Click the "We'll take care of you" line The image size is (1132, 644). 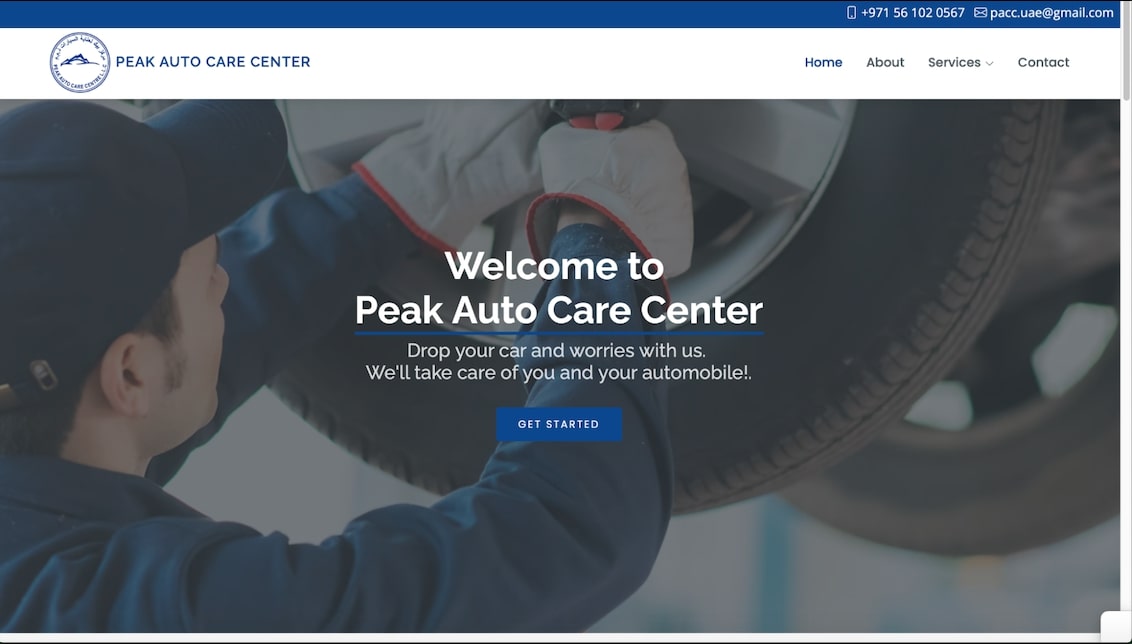pos(559,373)
